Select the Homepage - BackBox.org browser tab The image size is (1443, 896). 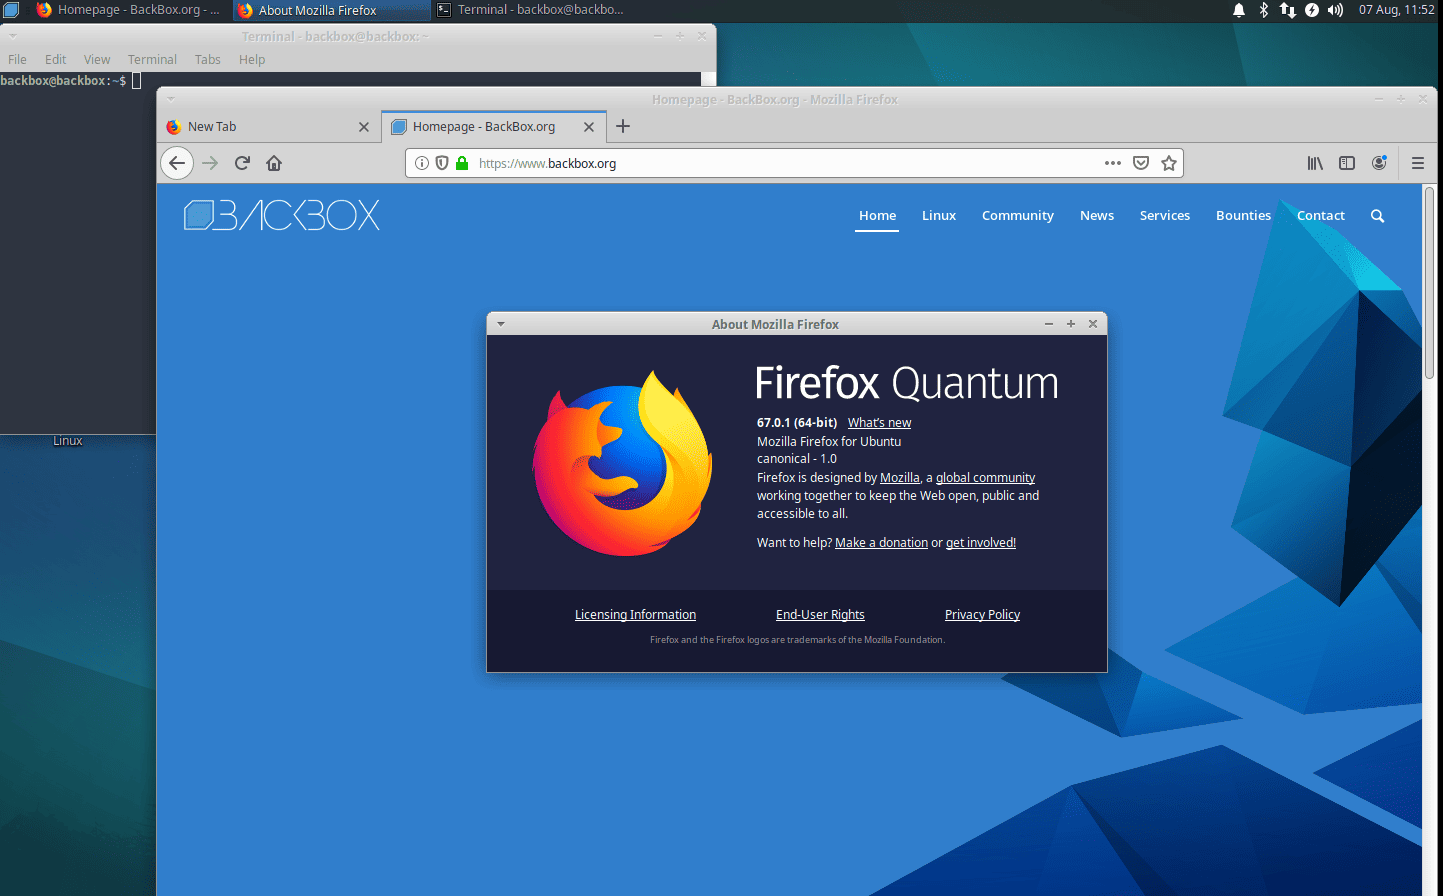tap(494, 127)
